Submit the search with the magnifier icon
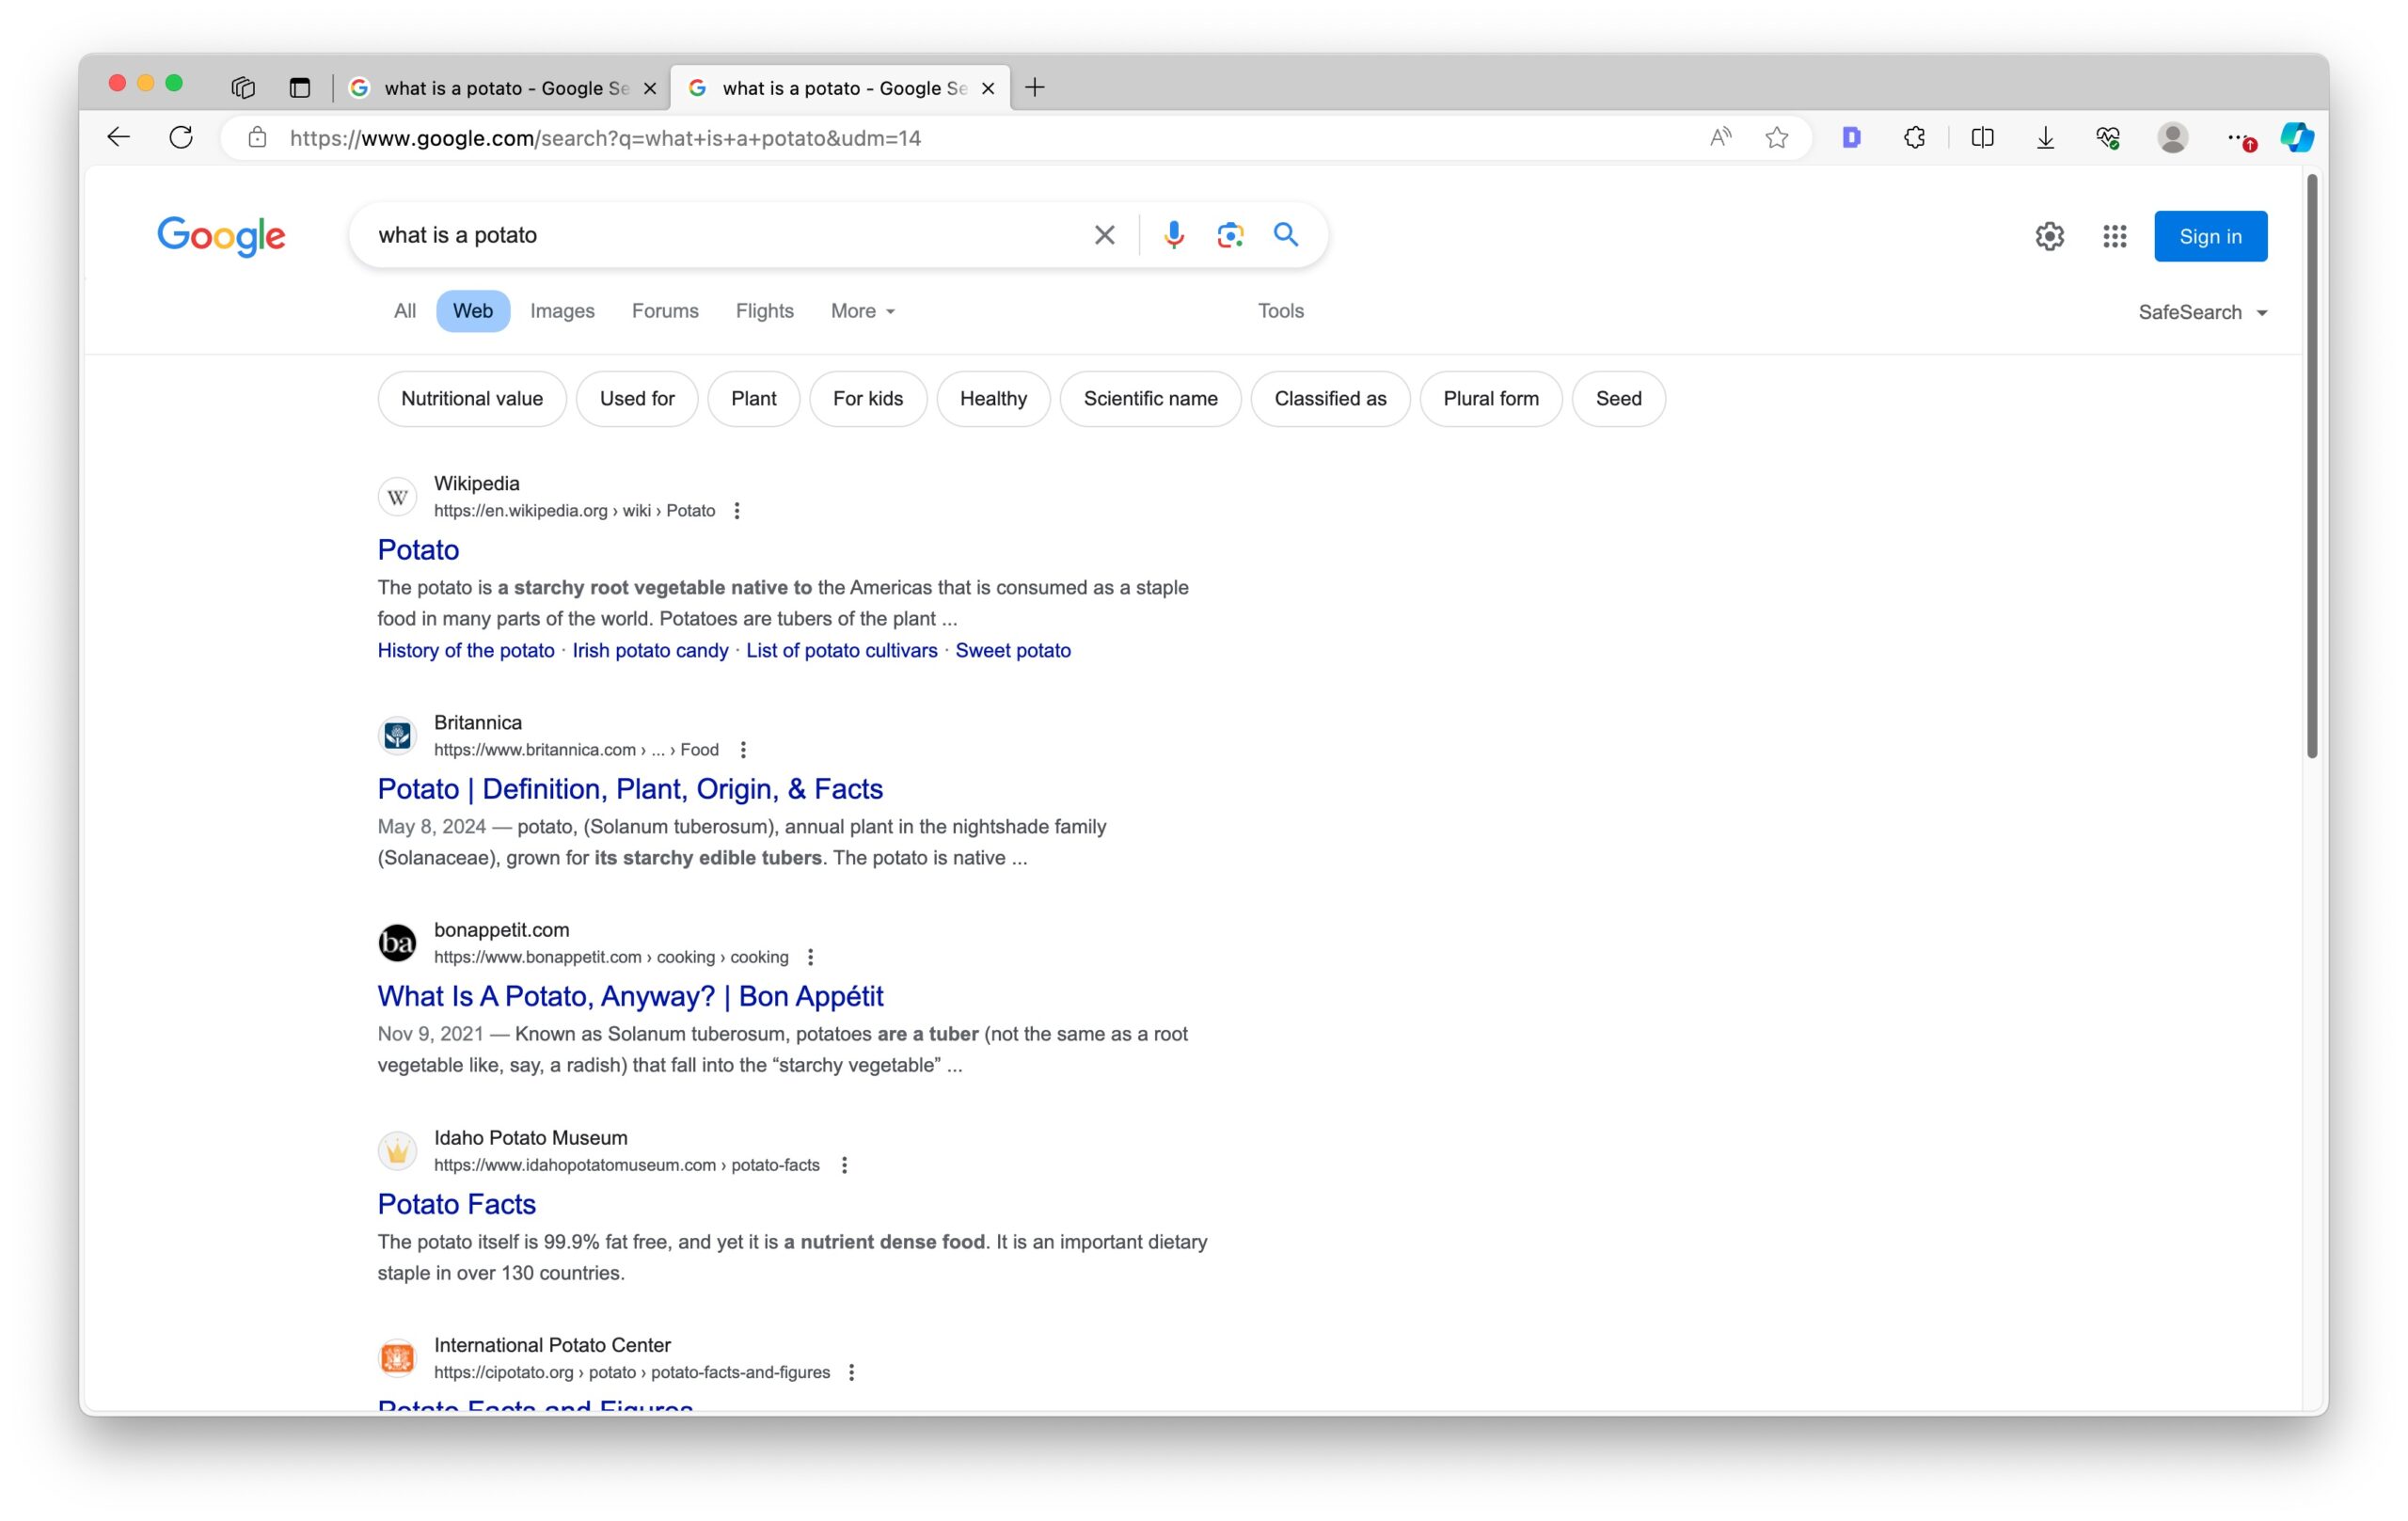Viewport: 2408px width, 1521px height. (x=1286, y=235)
